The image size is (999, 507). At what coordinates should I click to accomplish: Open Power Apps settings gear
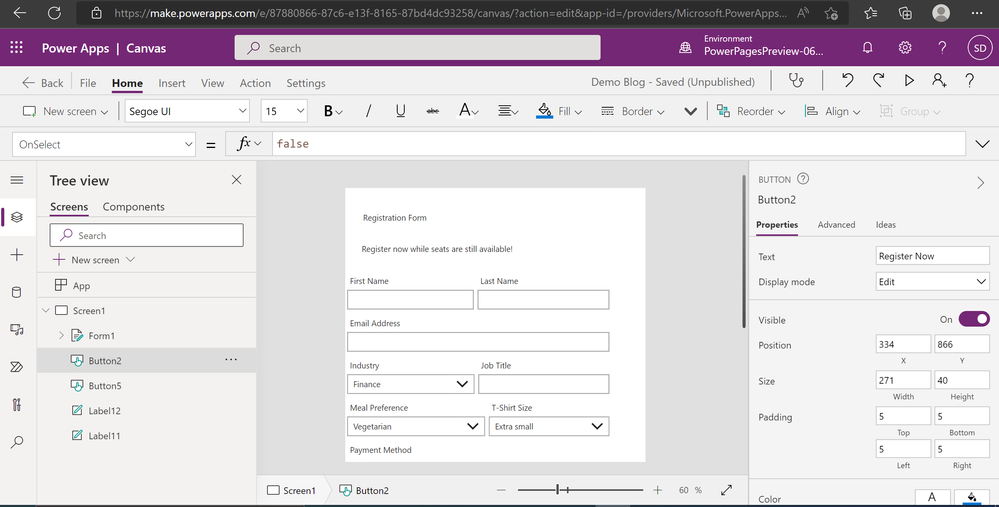pyautogui.click(x=905, y=48)
